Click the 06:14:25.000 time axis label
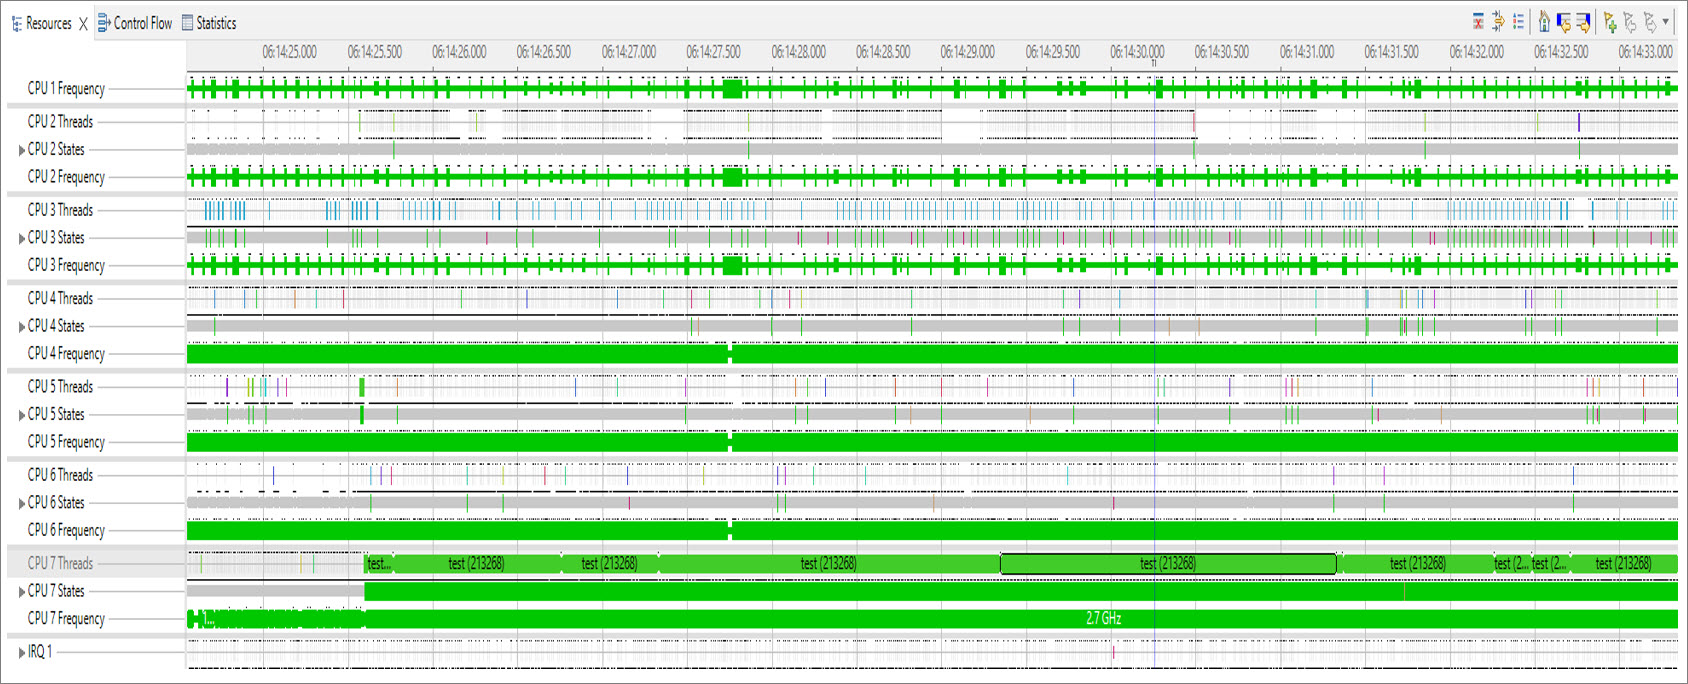Screen dimensions: 1688x684 click(289, 52)
